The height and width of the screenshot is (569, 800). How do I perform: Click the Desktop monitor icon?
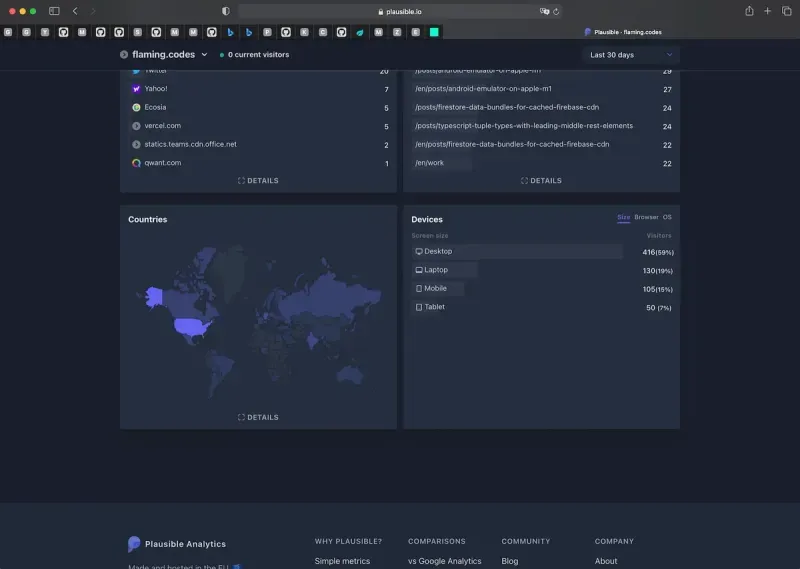click(419, 252)
